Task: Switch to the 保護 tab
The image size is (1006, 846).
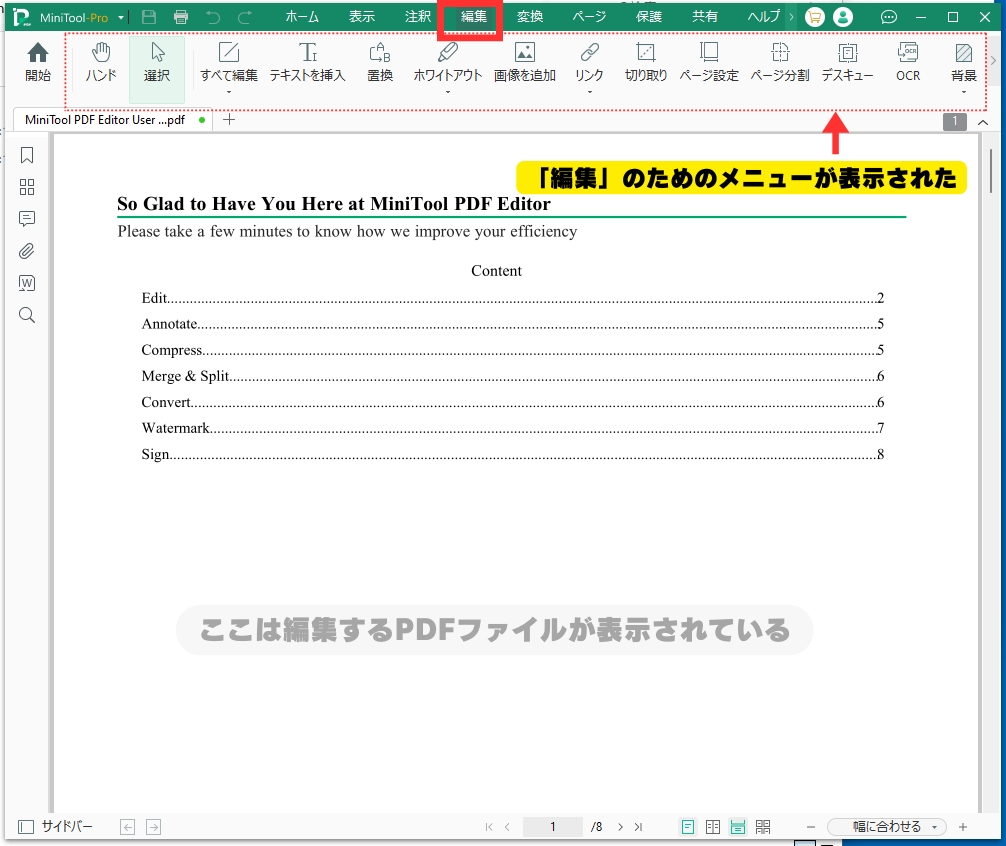Action: pyautogui.click(x=649, y=17)
